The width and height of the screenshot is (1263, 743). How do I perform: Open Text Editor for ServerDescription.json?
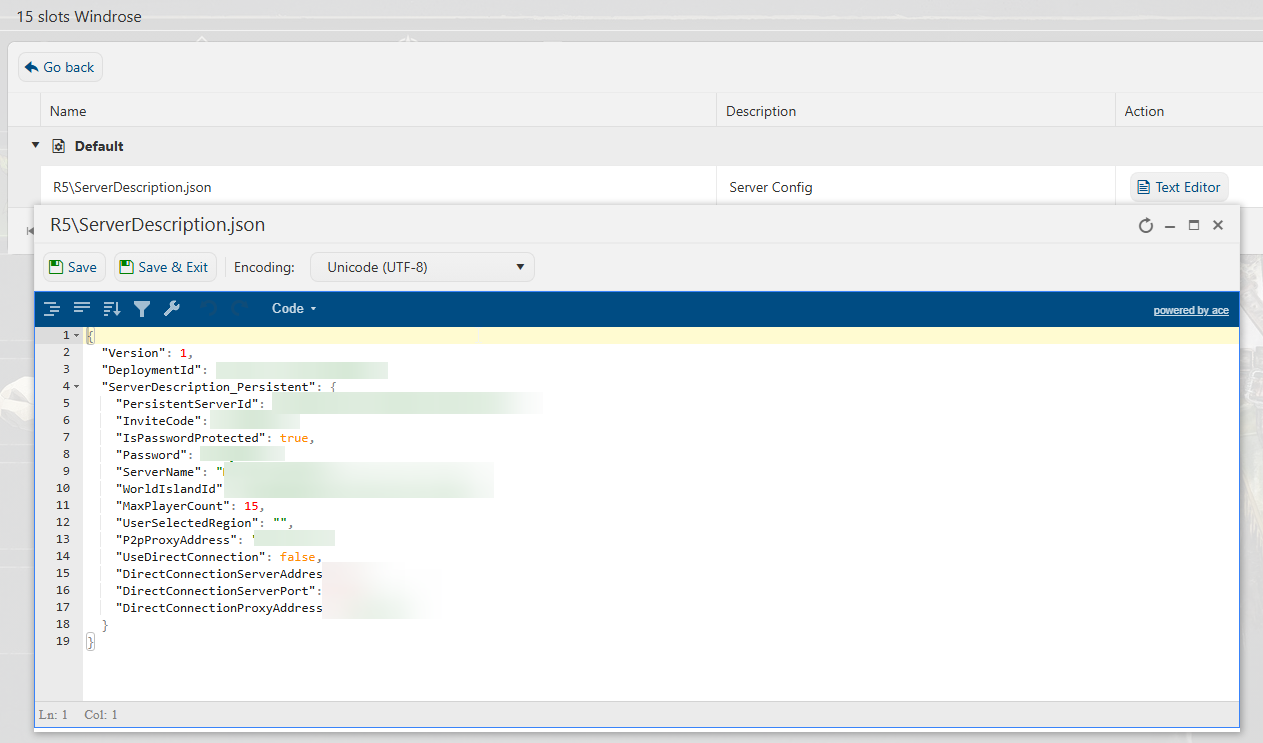pyautogui.click(x=1179, y=187)
